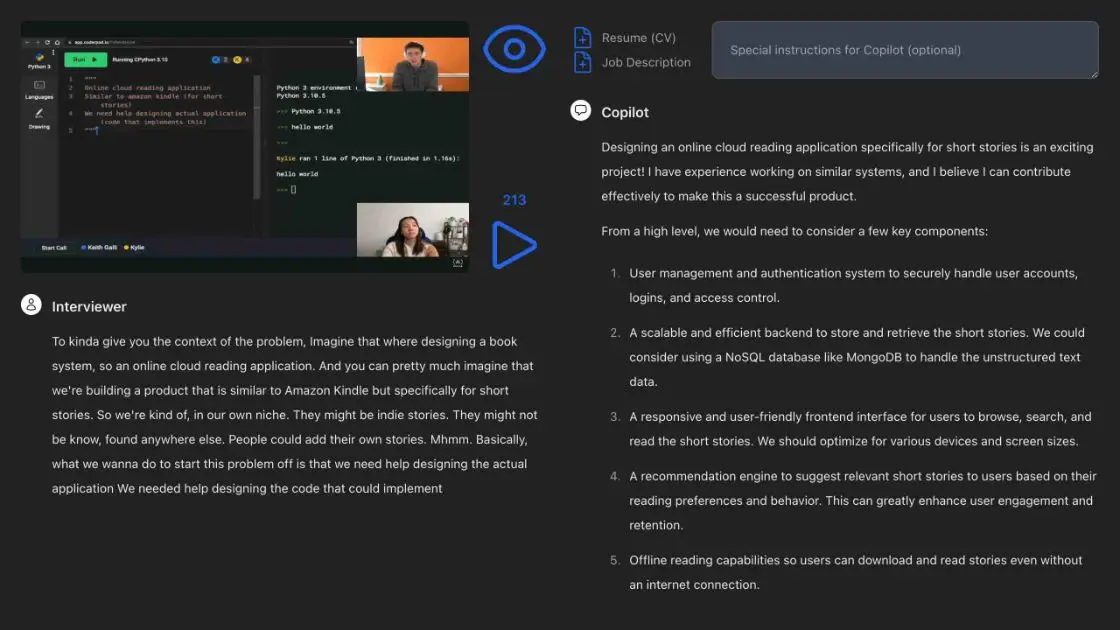Click the browser home icon
The image size is (1120, 630).
pos(58,42)
